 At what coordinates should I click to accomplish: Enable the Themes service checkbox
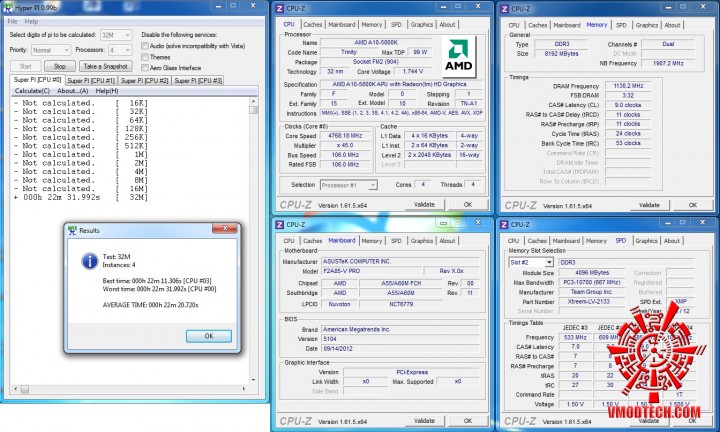[x=145, y=57]
